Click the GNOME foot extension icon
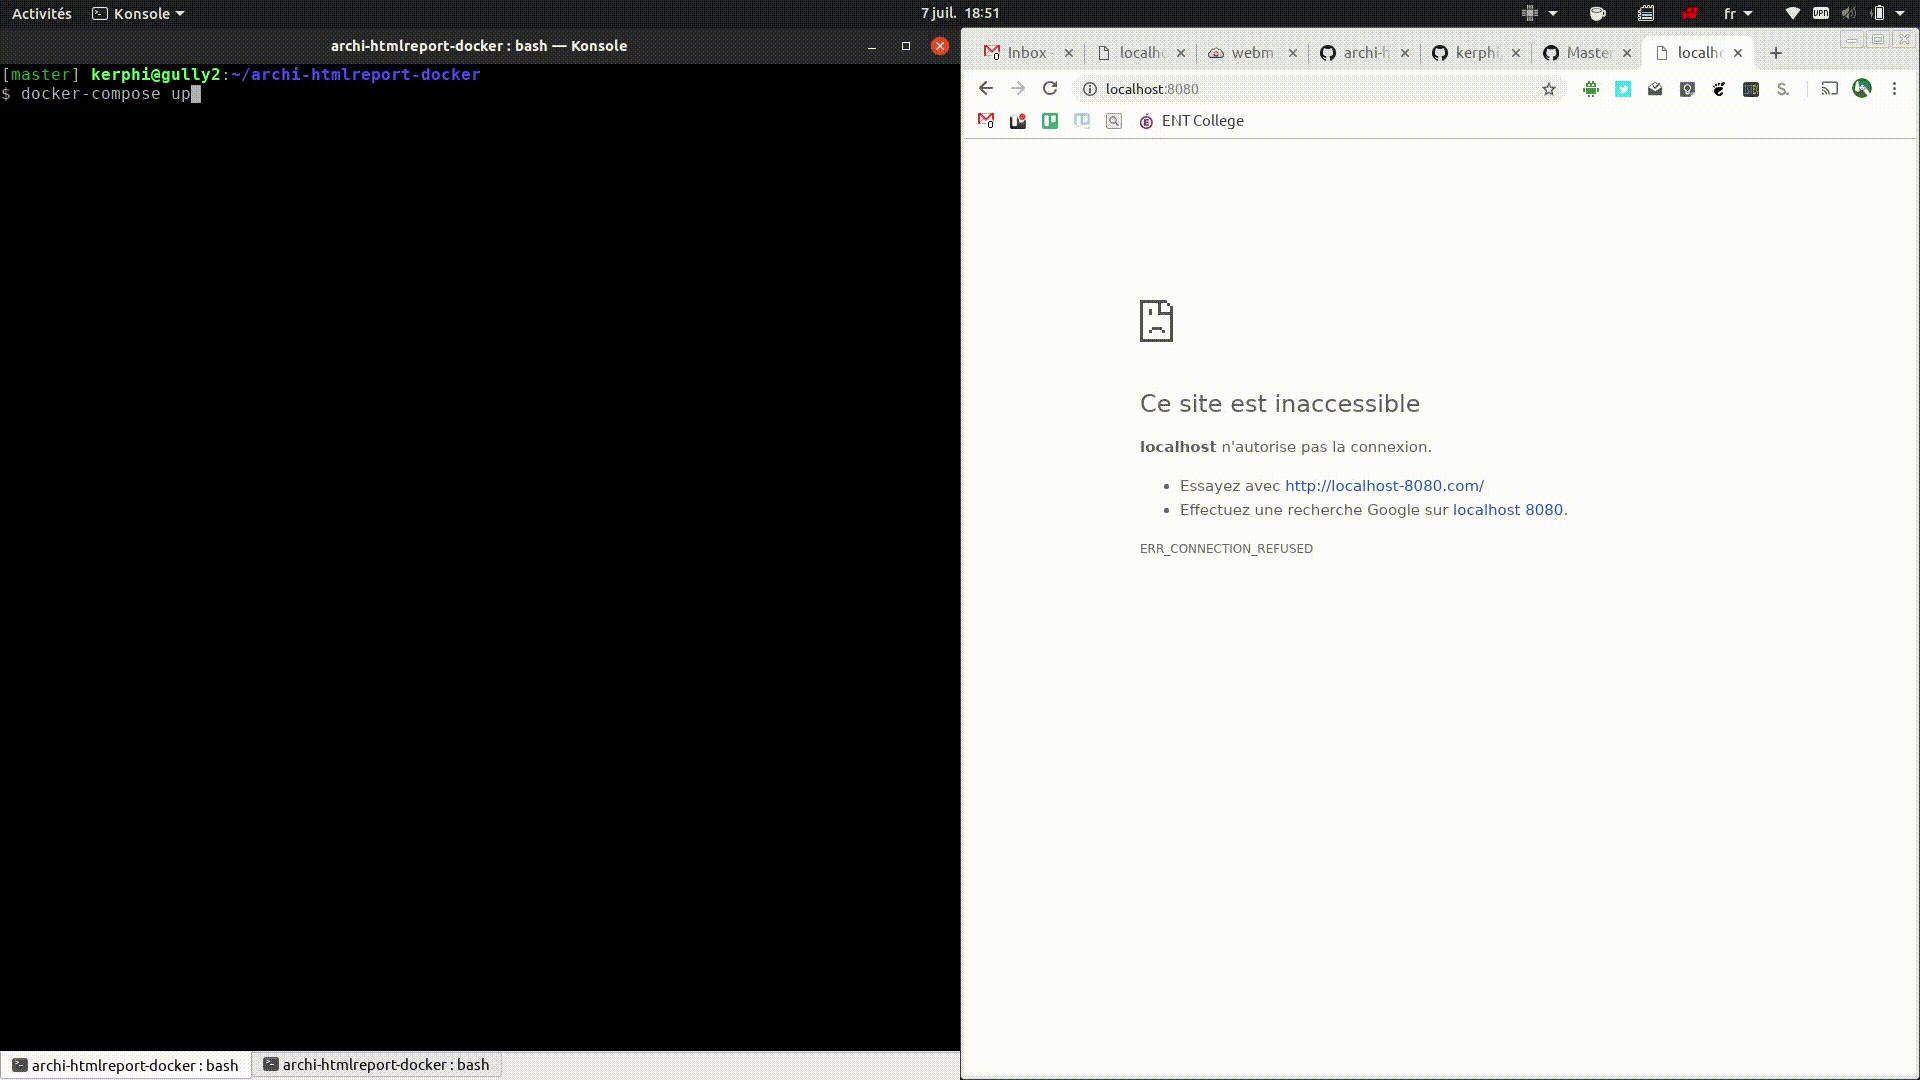Screen dimensions: 1920x1080 [x=1719, y=89]
